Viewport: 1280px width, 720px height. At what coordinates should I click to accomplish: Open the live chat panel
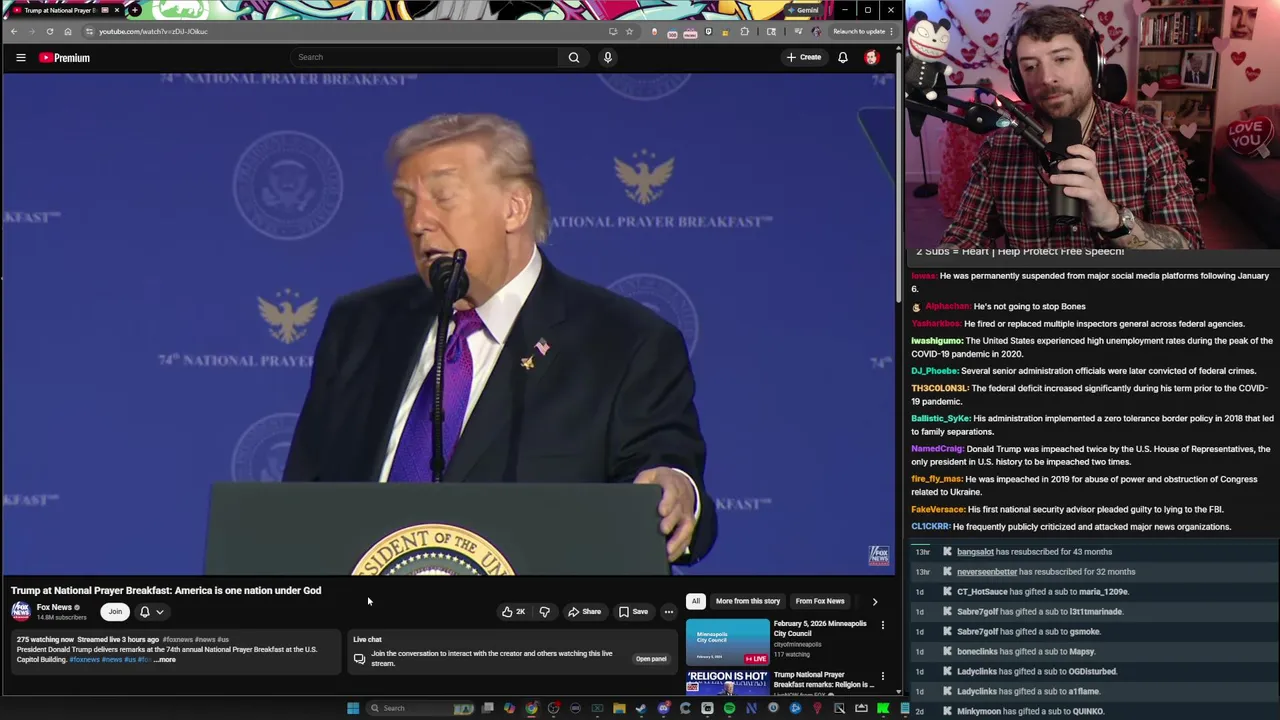click(651, 659)
